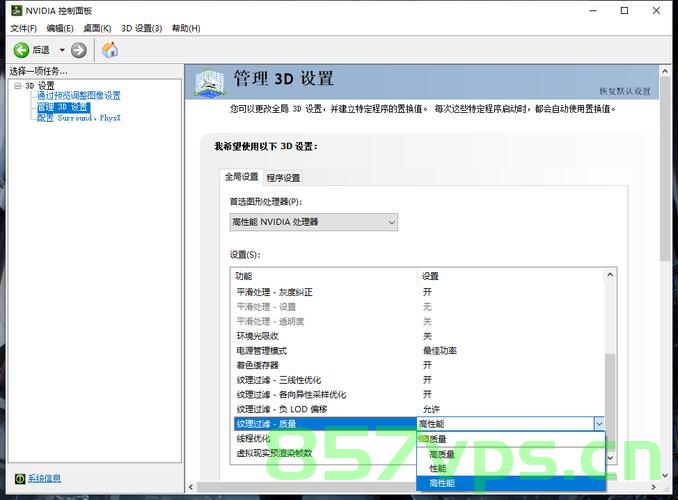Click the system information icon beside 系统信息
Image resolution: width=678 pixels, height=500 pixels.
pyautogui.click(x=20, y=478)
